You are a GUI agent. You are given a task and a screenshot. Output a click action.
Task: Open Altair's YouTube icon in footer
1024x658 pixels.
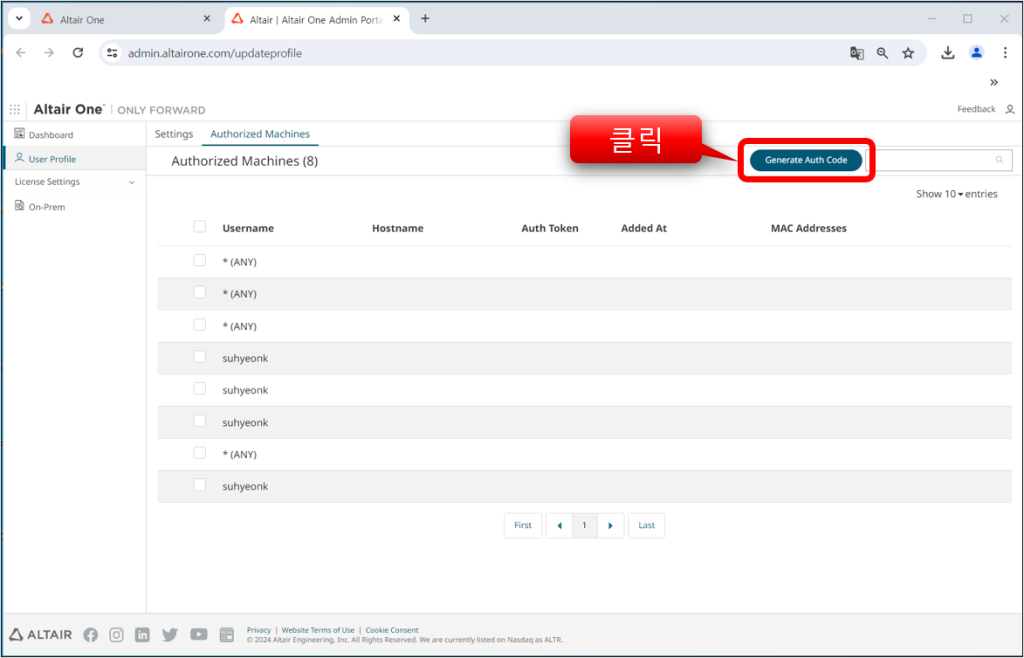tap(199, 634)
